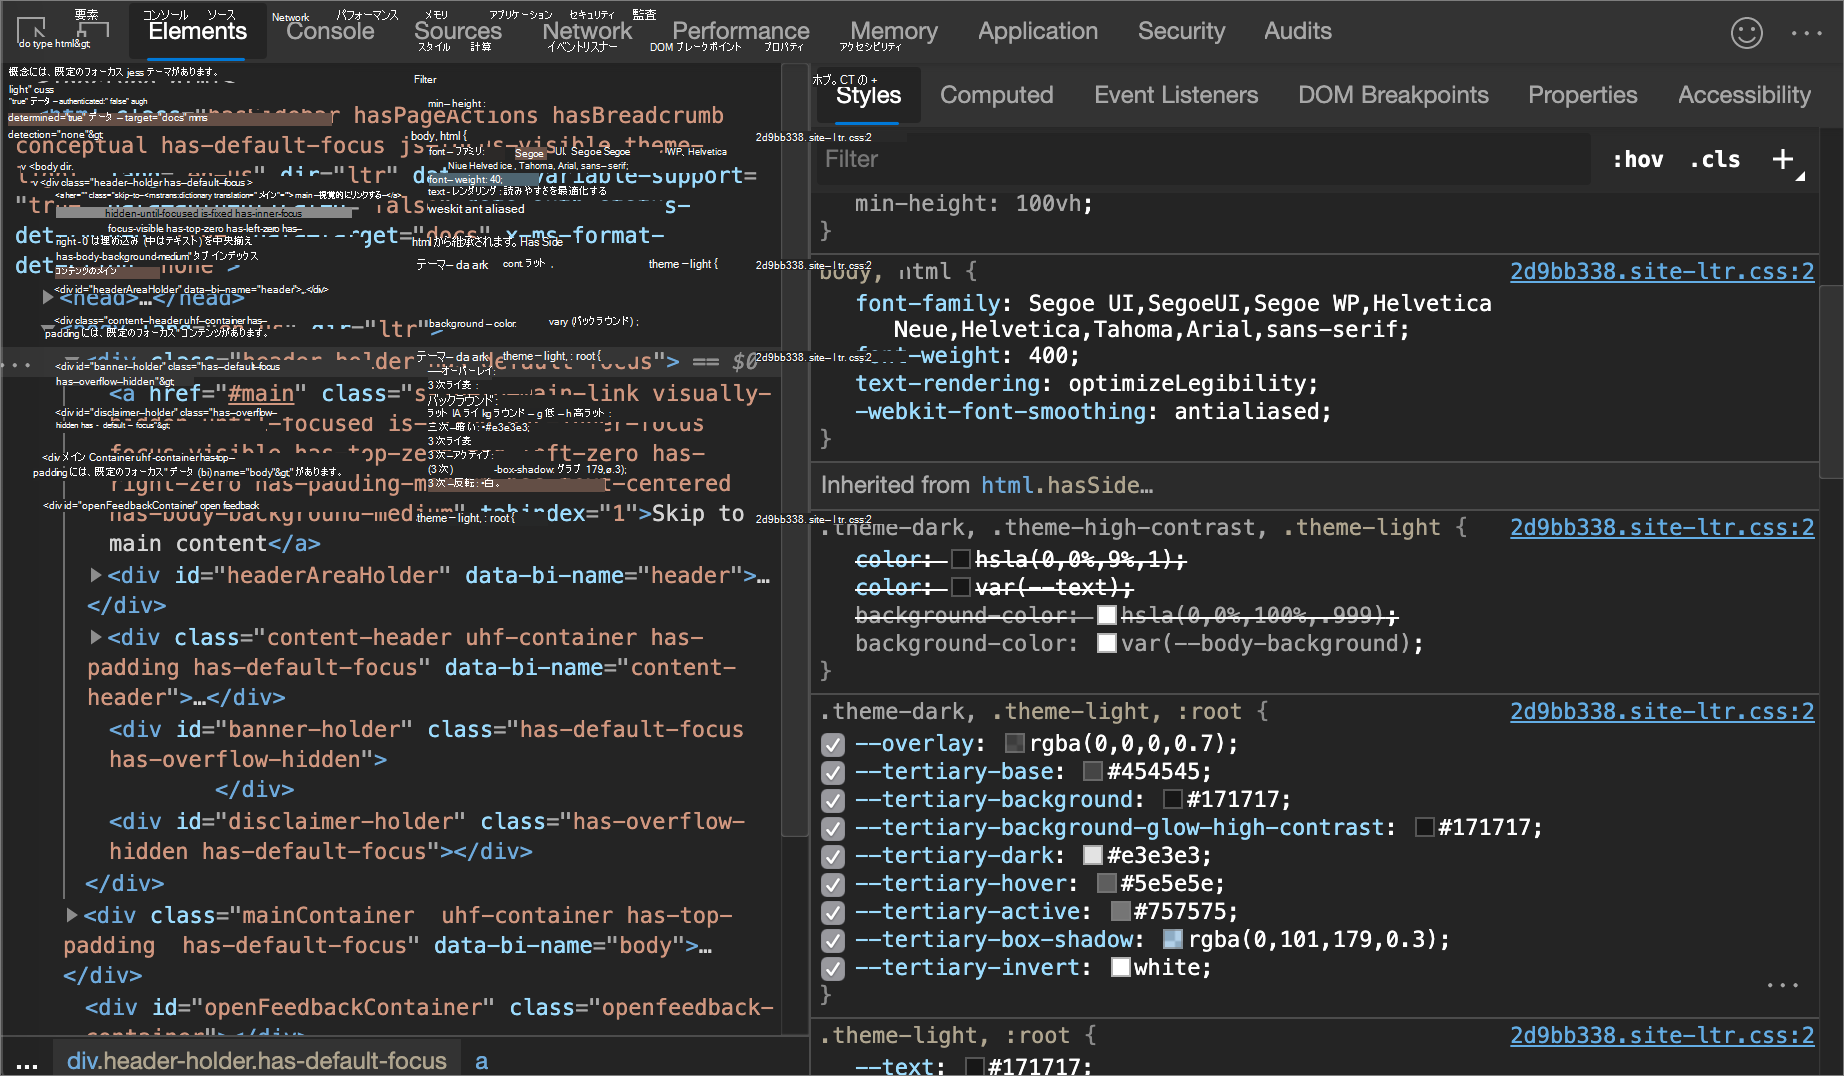Uncheck the --tertiary-base checkbox

[x=833, y=772]
